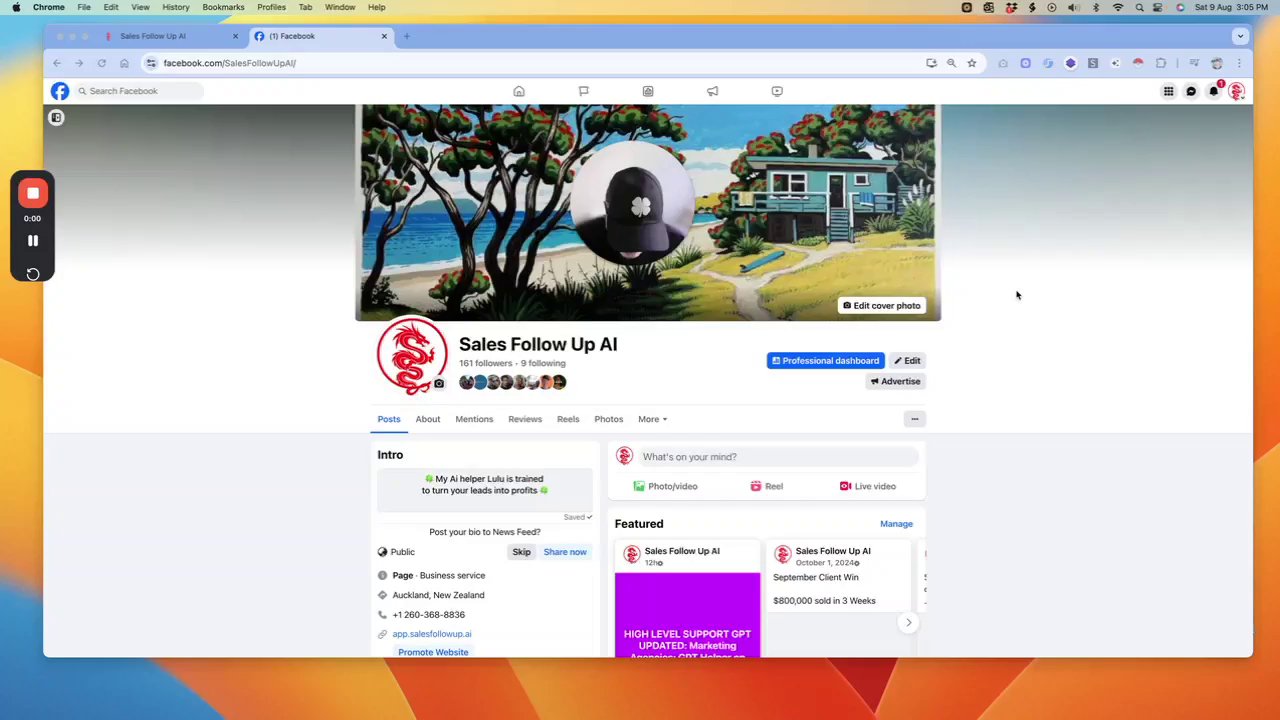Image resolution: width=1280 pixels, height=720 pixels.
Task: Open the Pages flag icon in navigation
Action: pos(584,91)
